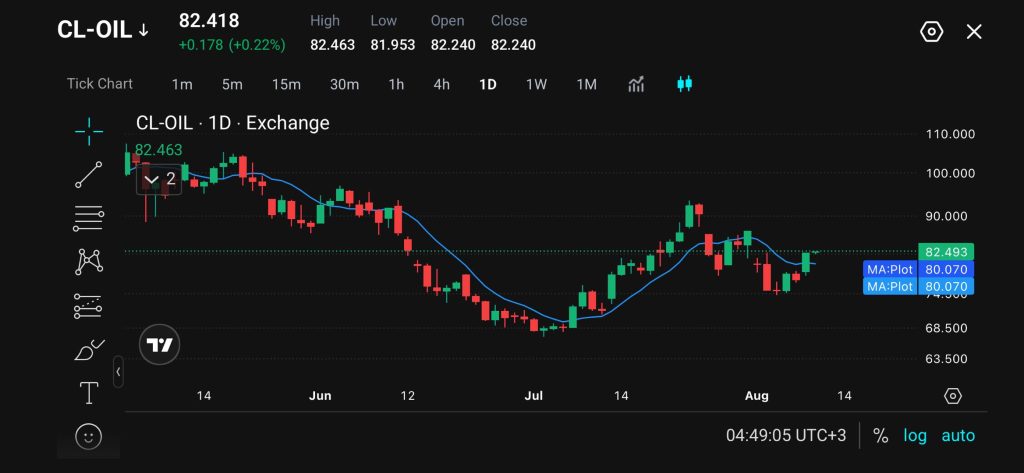
Task: Open the emoji icons tool
Action: click(x=89, y=436)
